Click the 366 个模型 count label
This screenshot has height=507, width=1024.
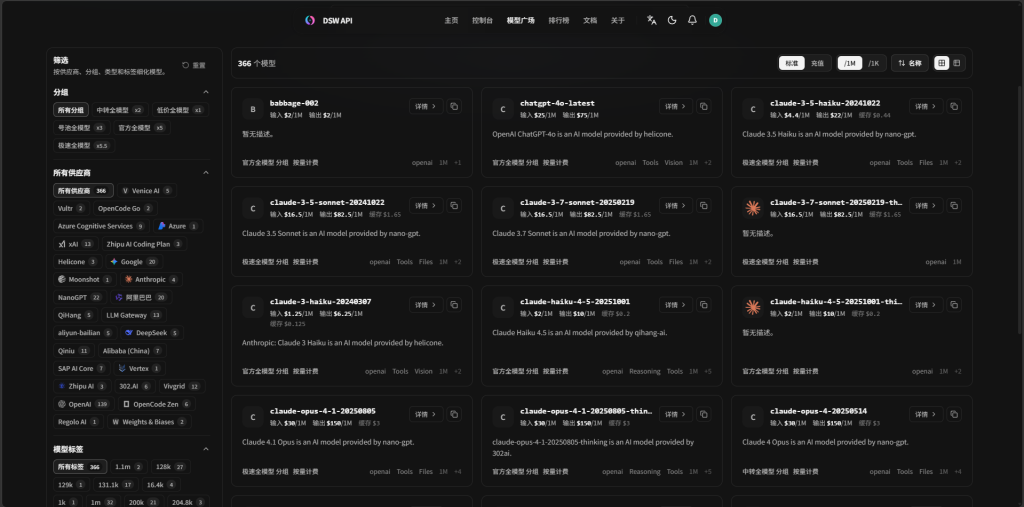pos(257,63)
